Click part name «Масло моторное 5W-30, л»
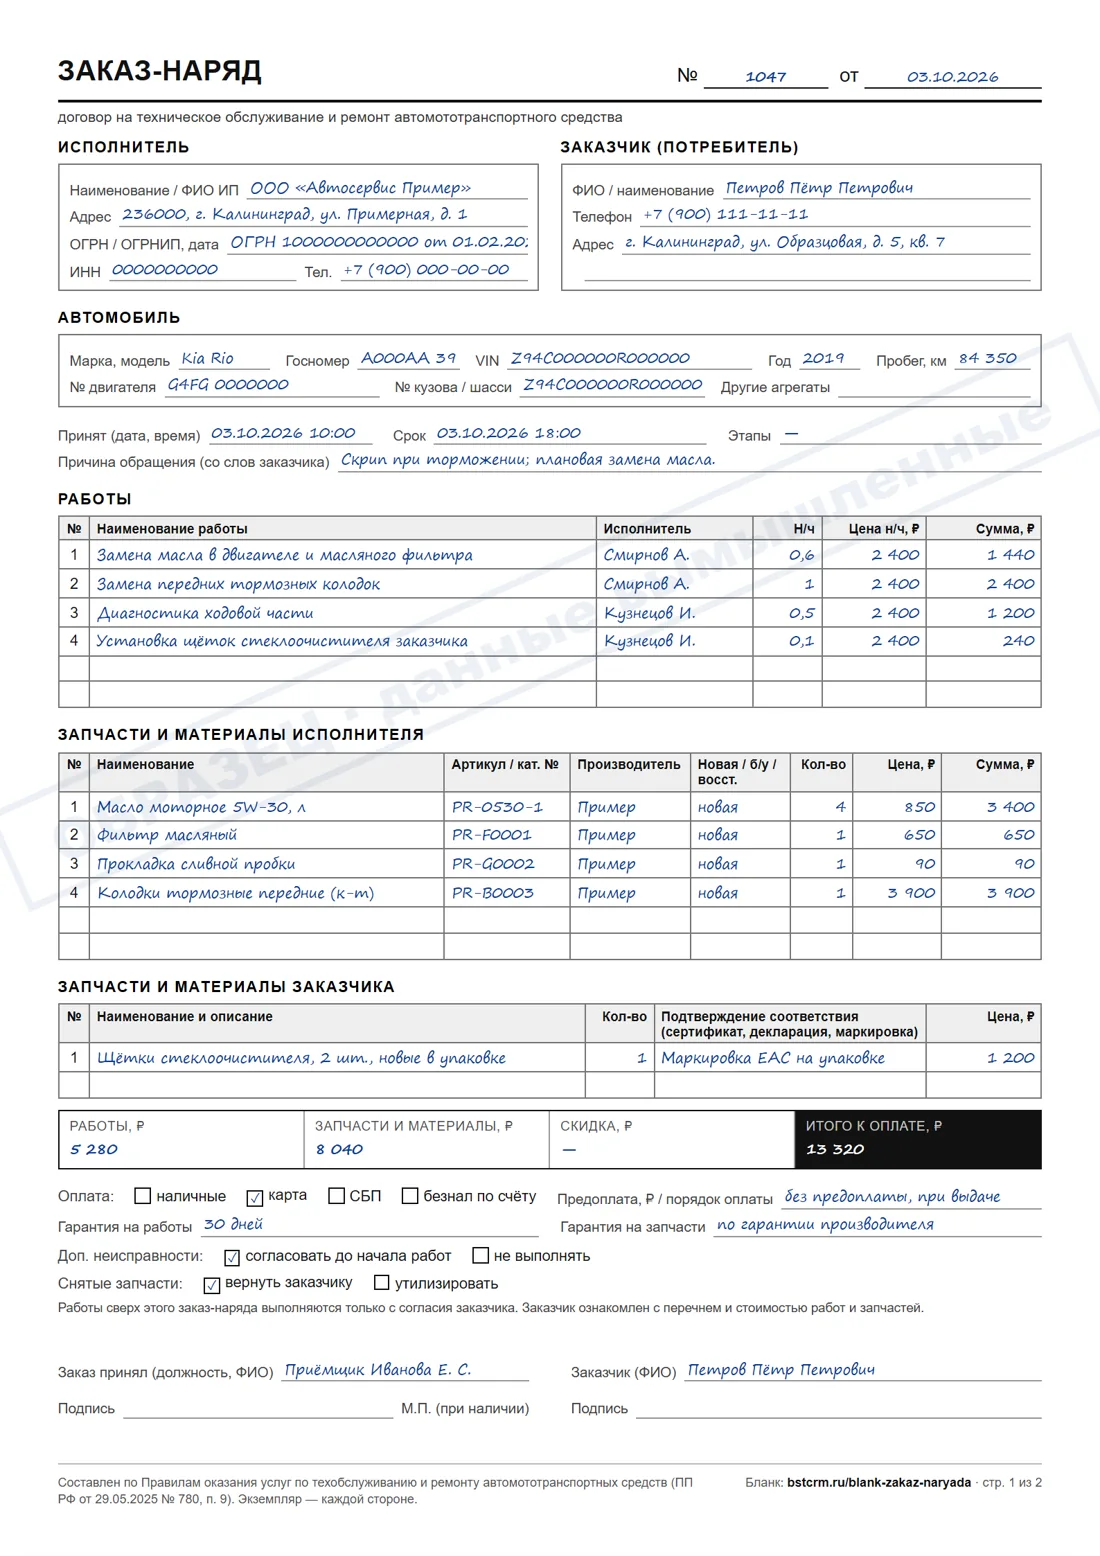This screenshot has height=1556, width=1100. point(201,807)
